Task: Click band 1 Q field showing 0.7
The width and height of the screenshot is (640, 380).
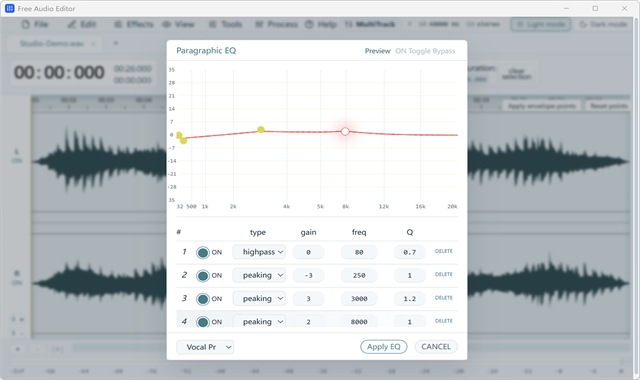Action: [x=409, y=252]
